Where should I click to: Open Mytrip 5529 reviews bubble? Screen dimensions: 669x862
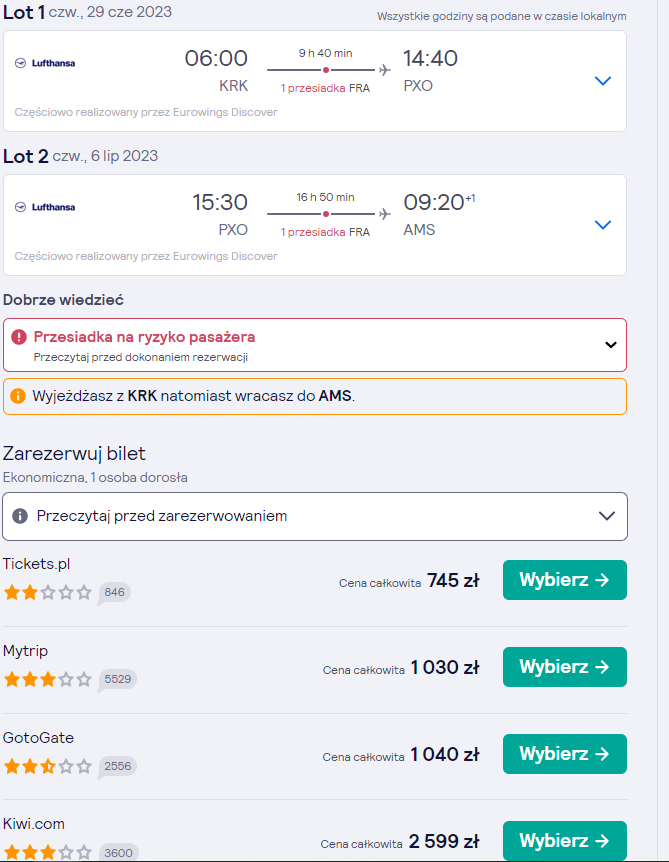click(x=117, y=680)
